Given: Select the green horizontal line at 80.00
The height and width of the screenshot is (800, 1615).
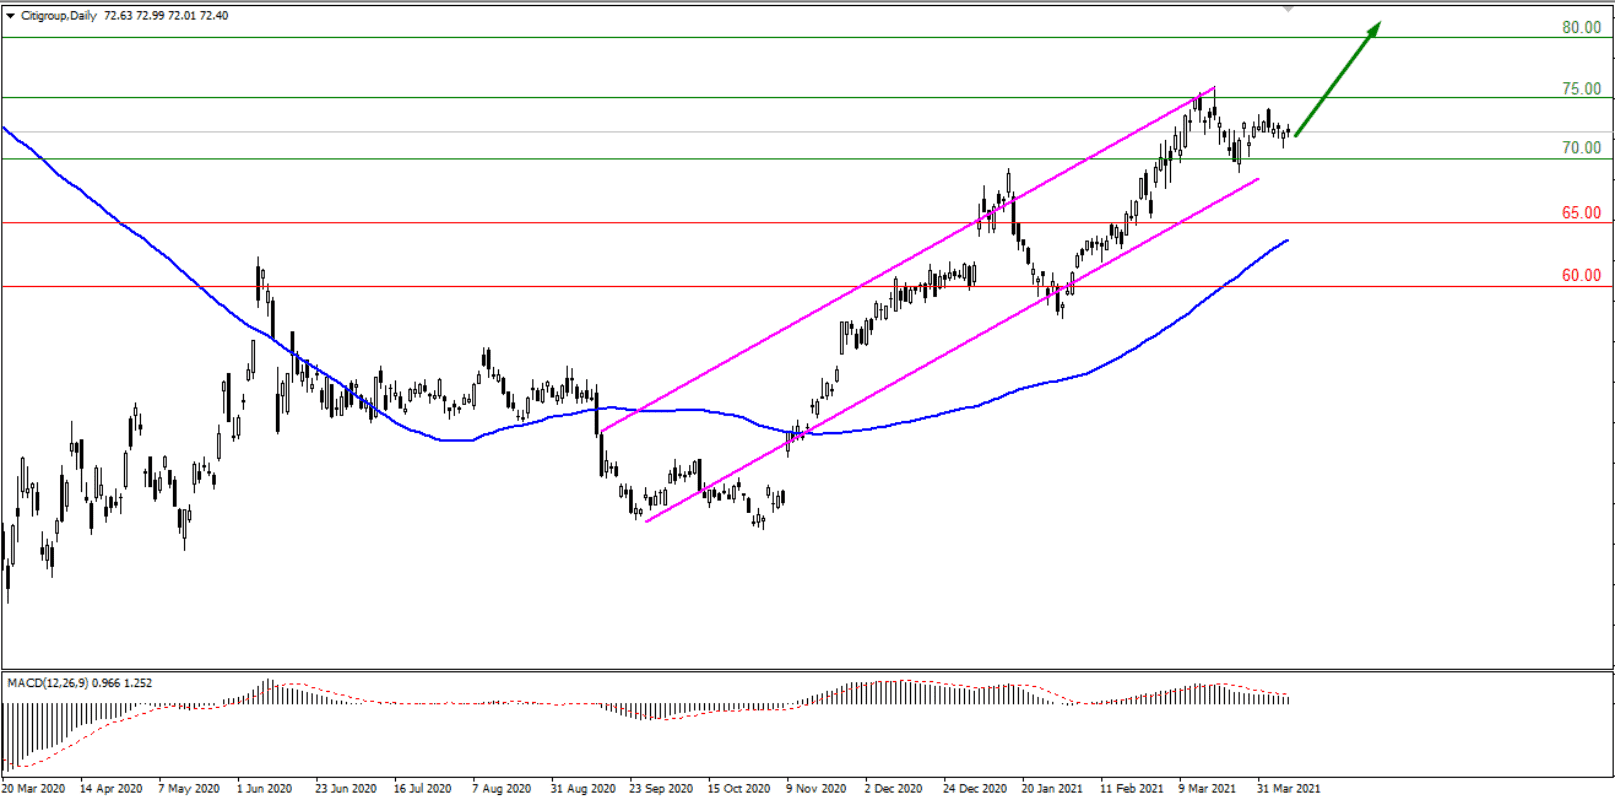Looking at the screenshot, I should pos(600,38).
